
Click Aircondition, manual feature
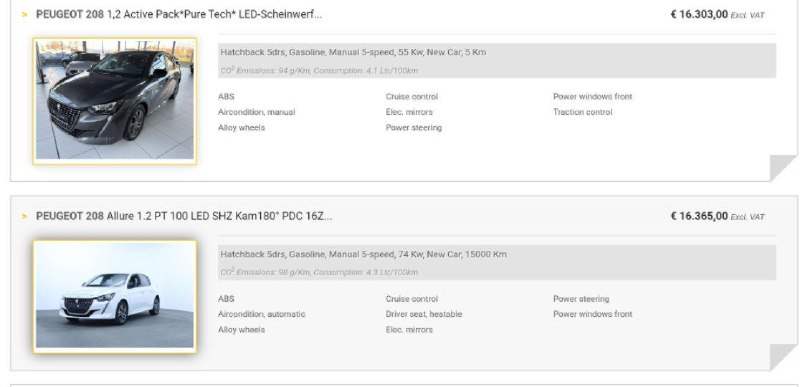click(257, 112)
